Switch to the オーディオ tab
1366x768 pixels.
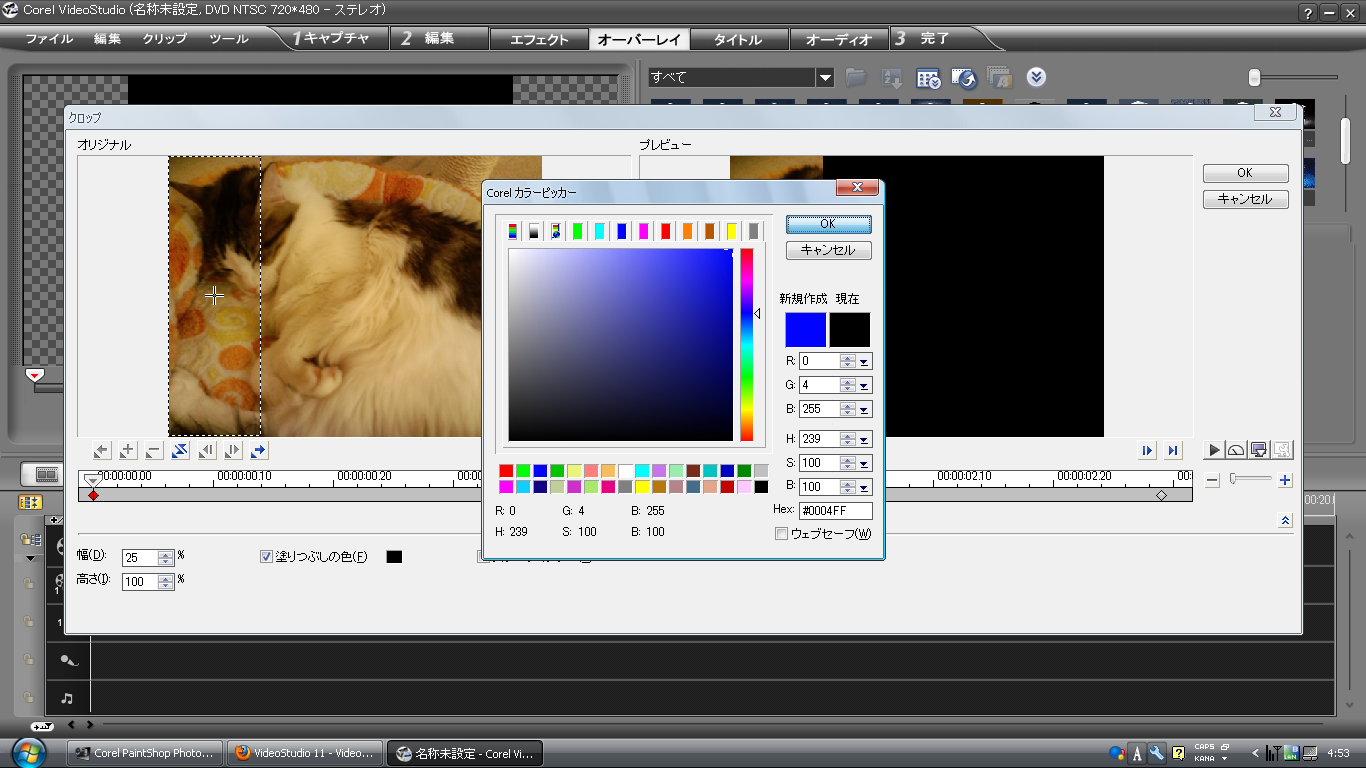pyautogui.click(x=839, y=39)
